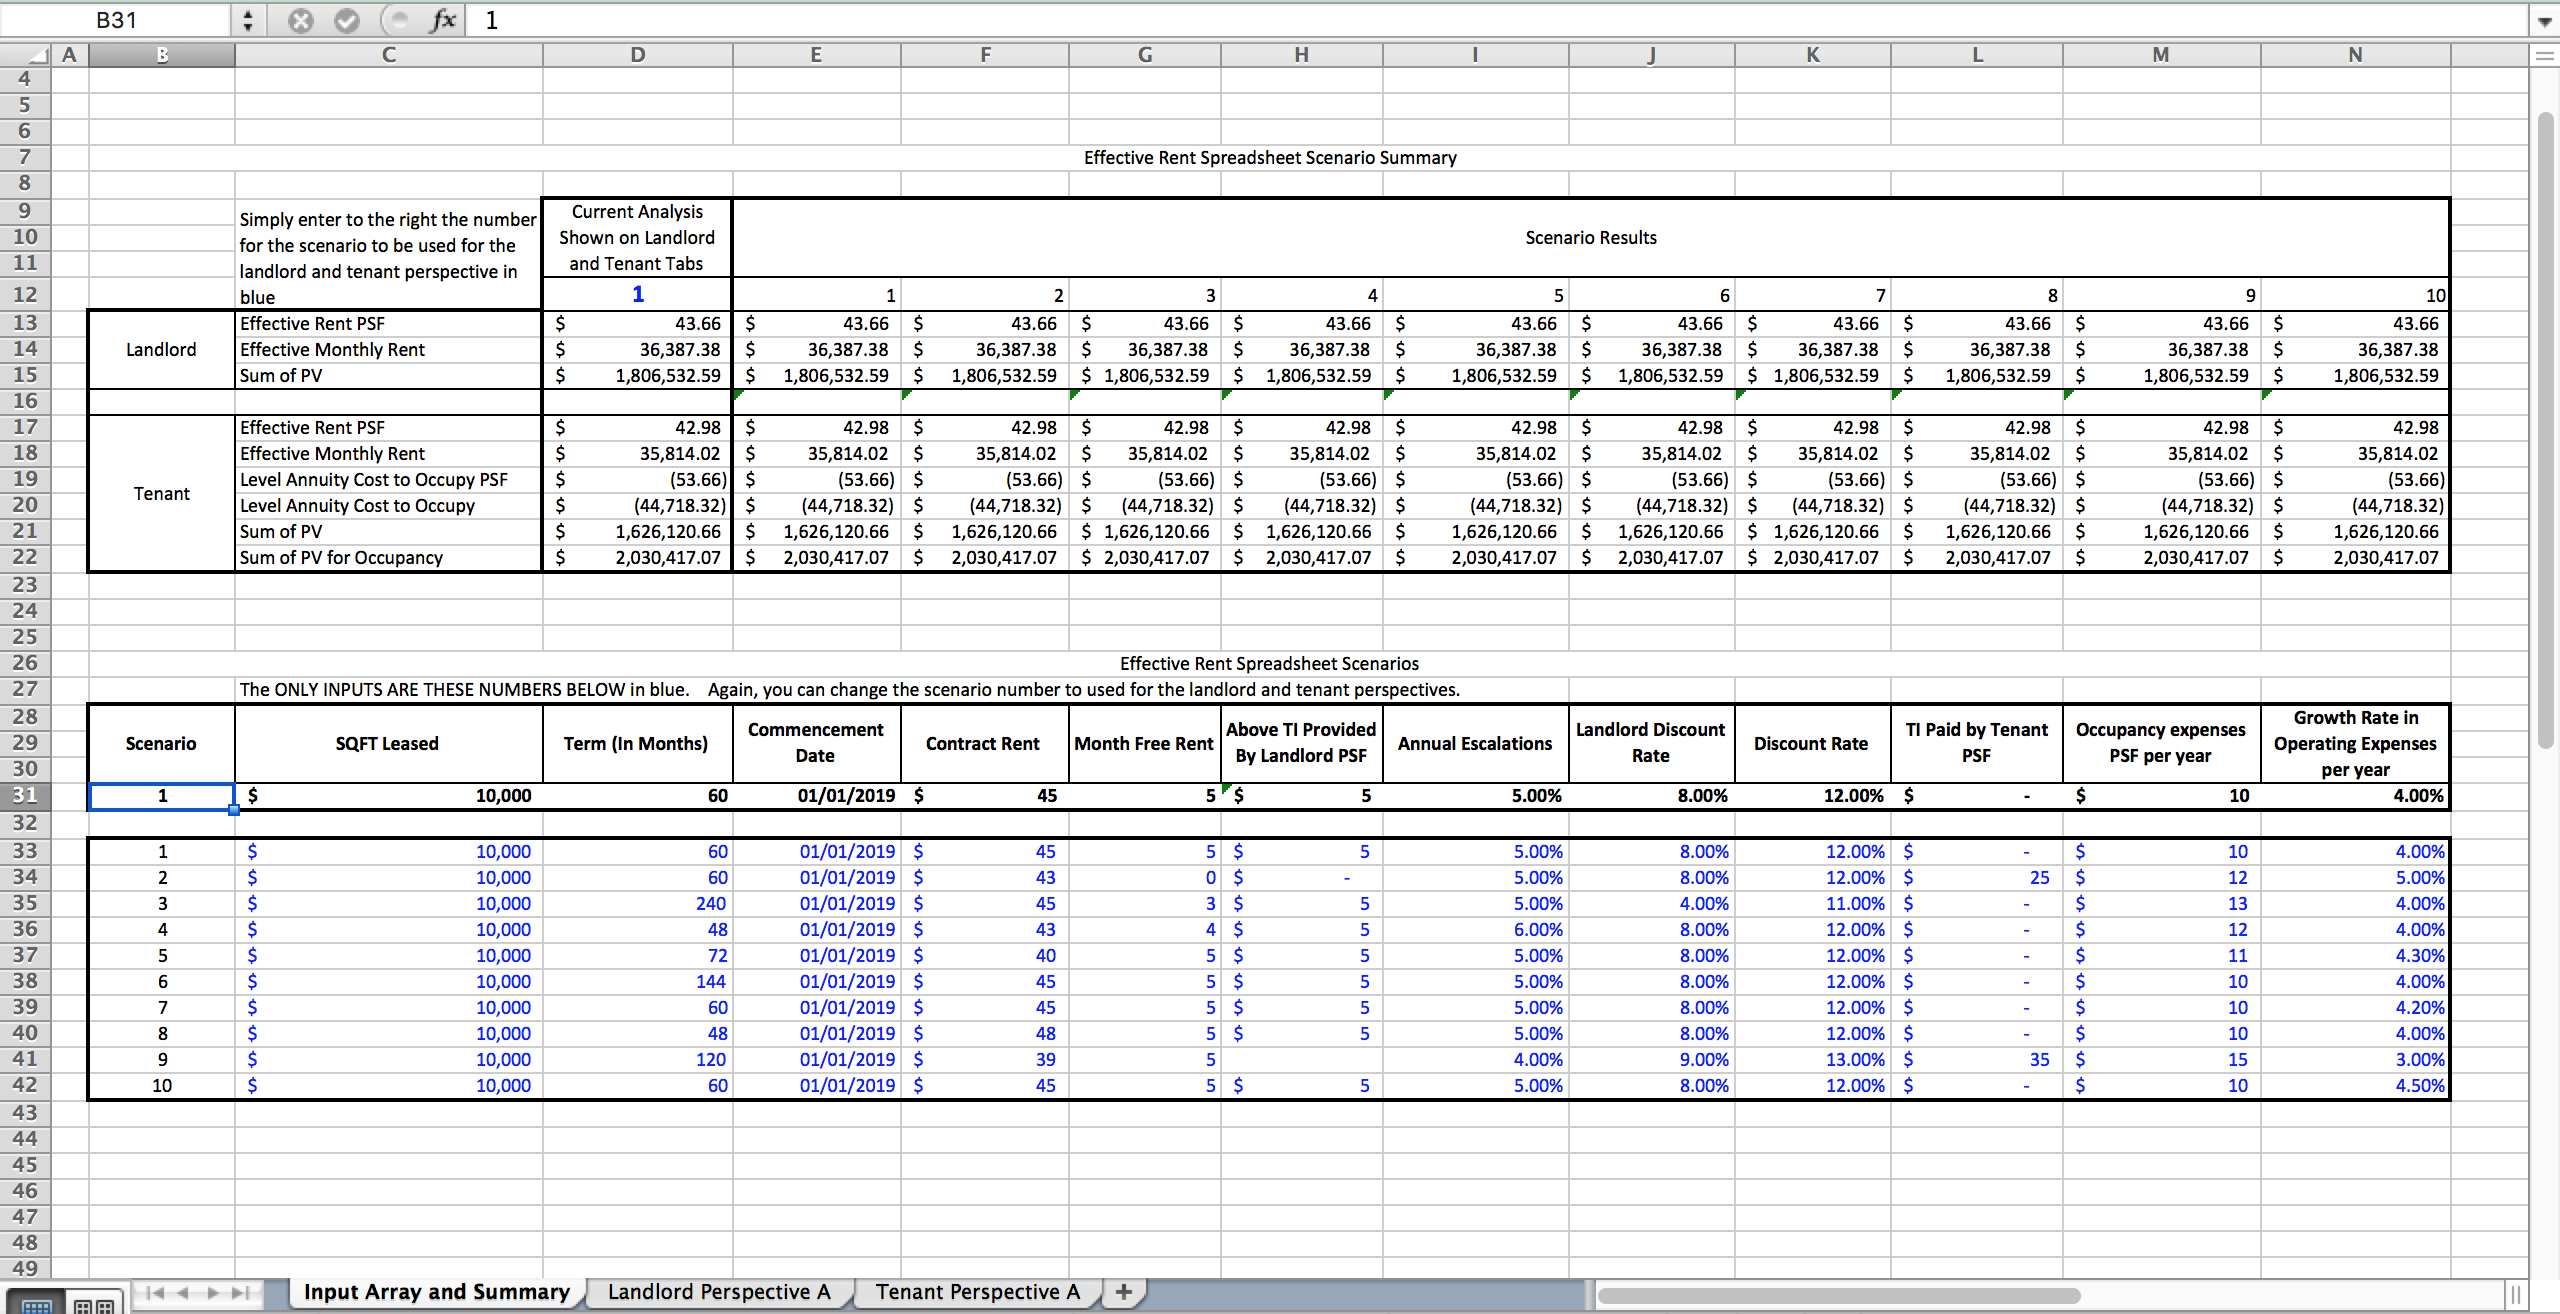Click the horizontal scrollbar at the bottom
This screenshot has width=2560, height=1314.
click(1840, 1294)
